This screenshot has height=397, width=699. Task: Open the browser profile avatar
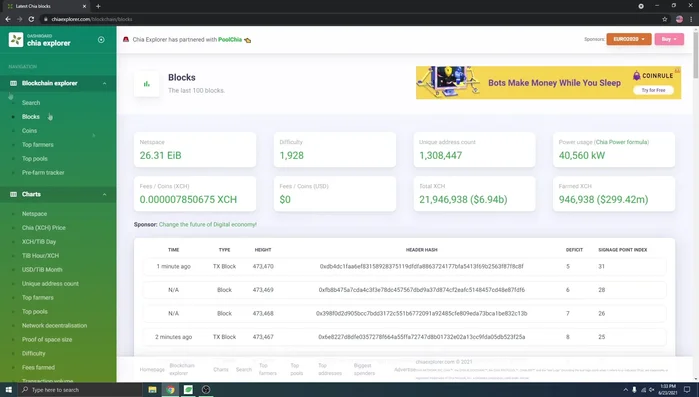679,19
